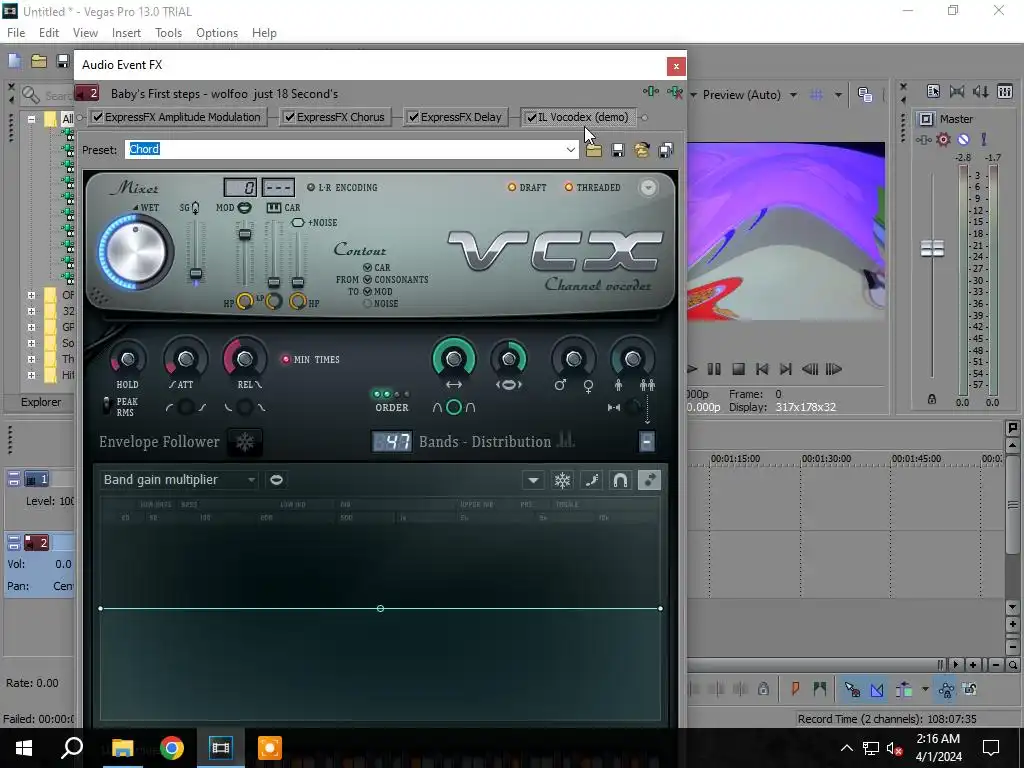Click the Dim Output icon in the mixer toolbar
This screenshot has width=1024, height=768.
tap(981, 91)
